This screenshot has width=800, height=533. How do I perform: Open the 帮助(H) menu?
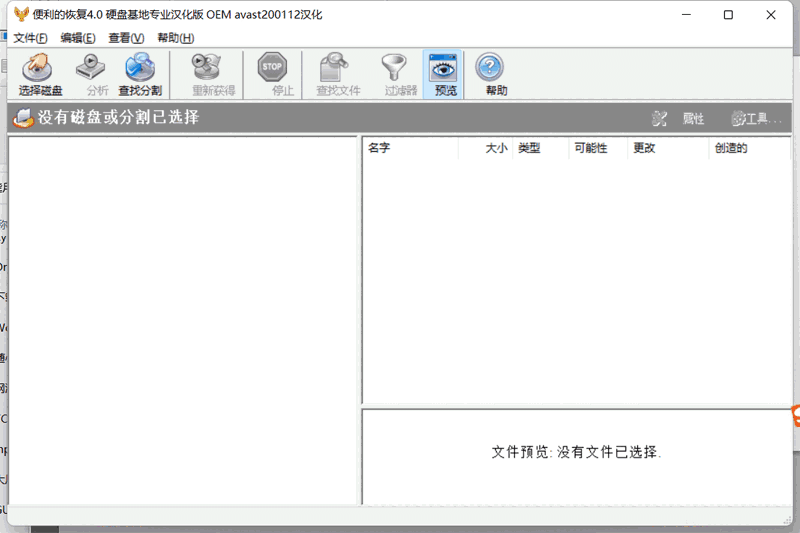176,38
